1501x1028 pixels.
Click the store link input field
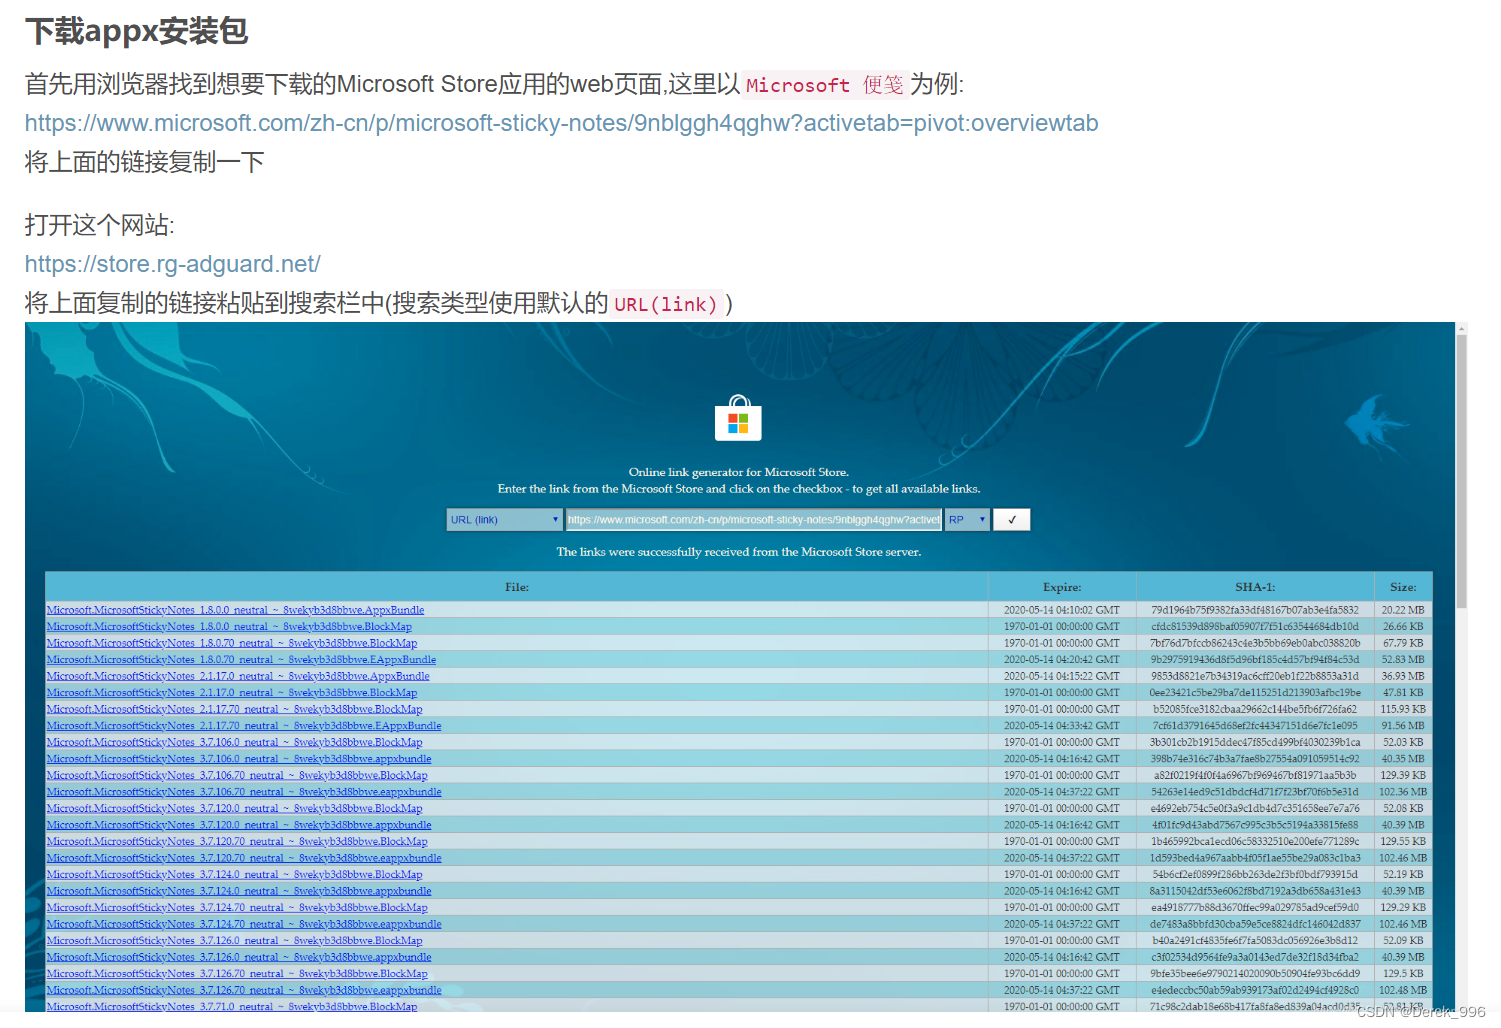[754, 520]
